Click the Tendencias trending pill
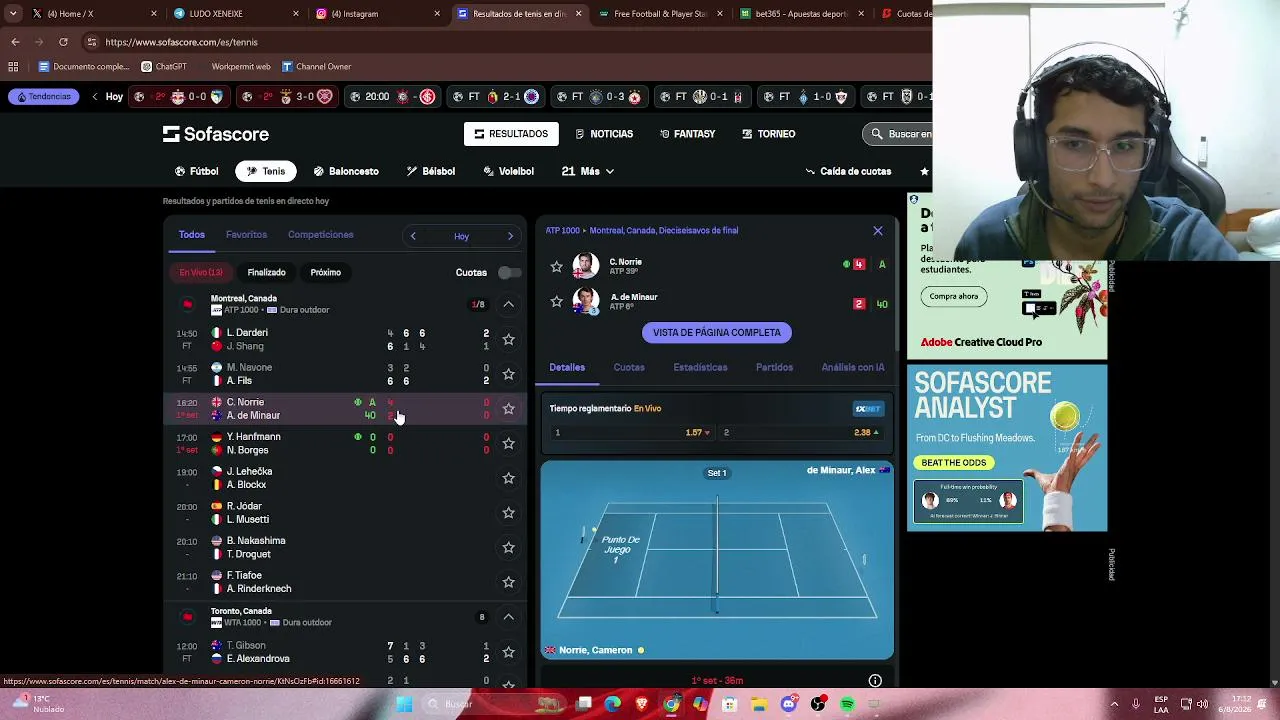1280x720 pixels. (44, 97)
